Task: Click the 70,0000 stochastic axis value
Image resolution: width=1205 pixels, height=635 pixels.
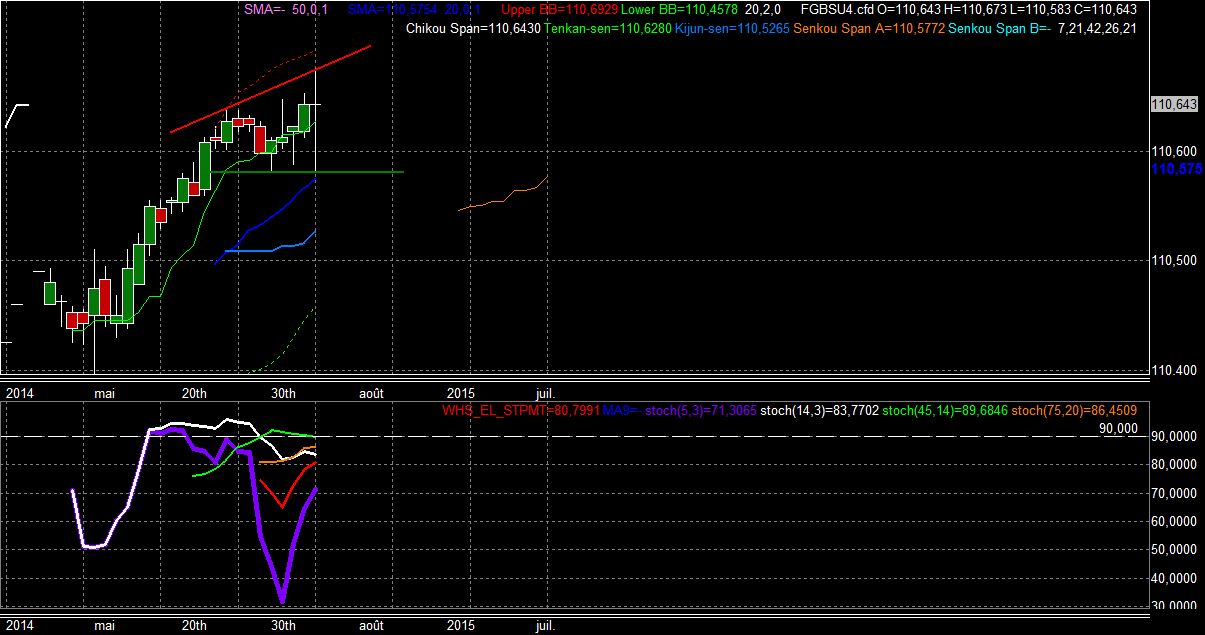Action: pos(1173,494)
